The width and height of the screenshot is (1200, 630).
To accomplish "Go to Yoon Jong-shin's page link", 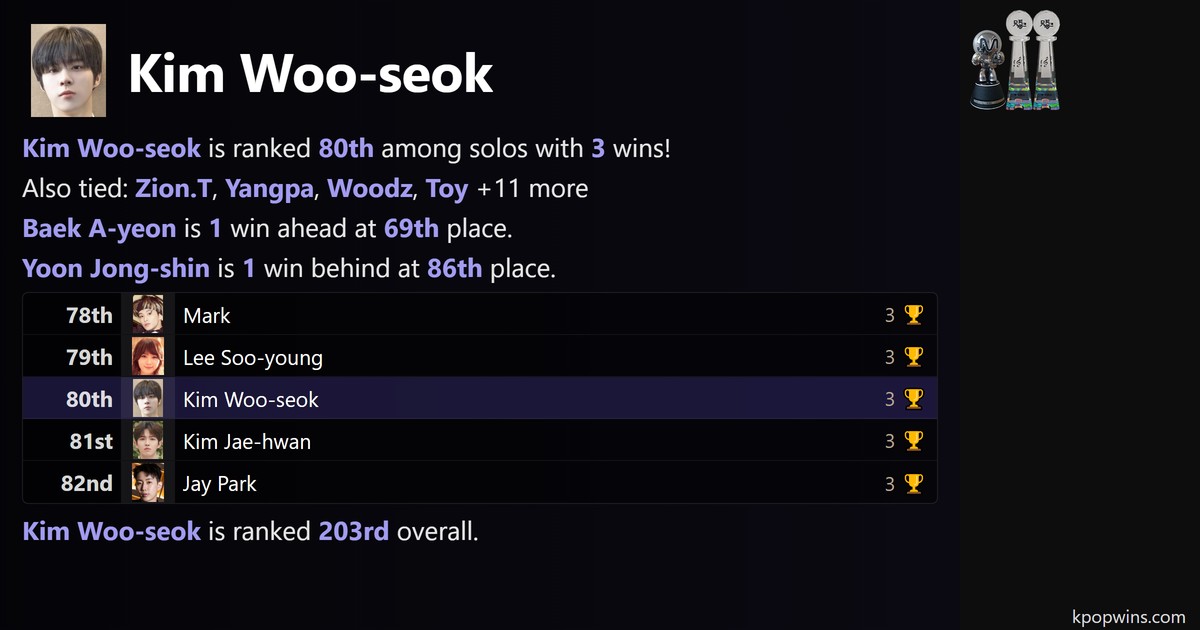I will click(x=116, y=269).
